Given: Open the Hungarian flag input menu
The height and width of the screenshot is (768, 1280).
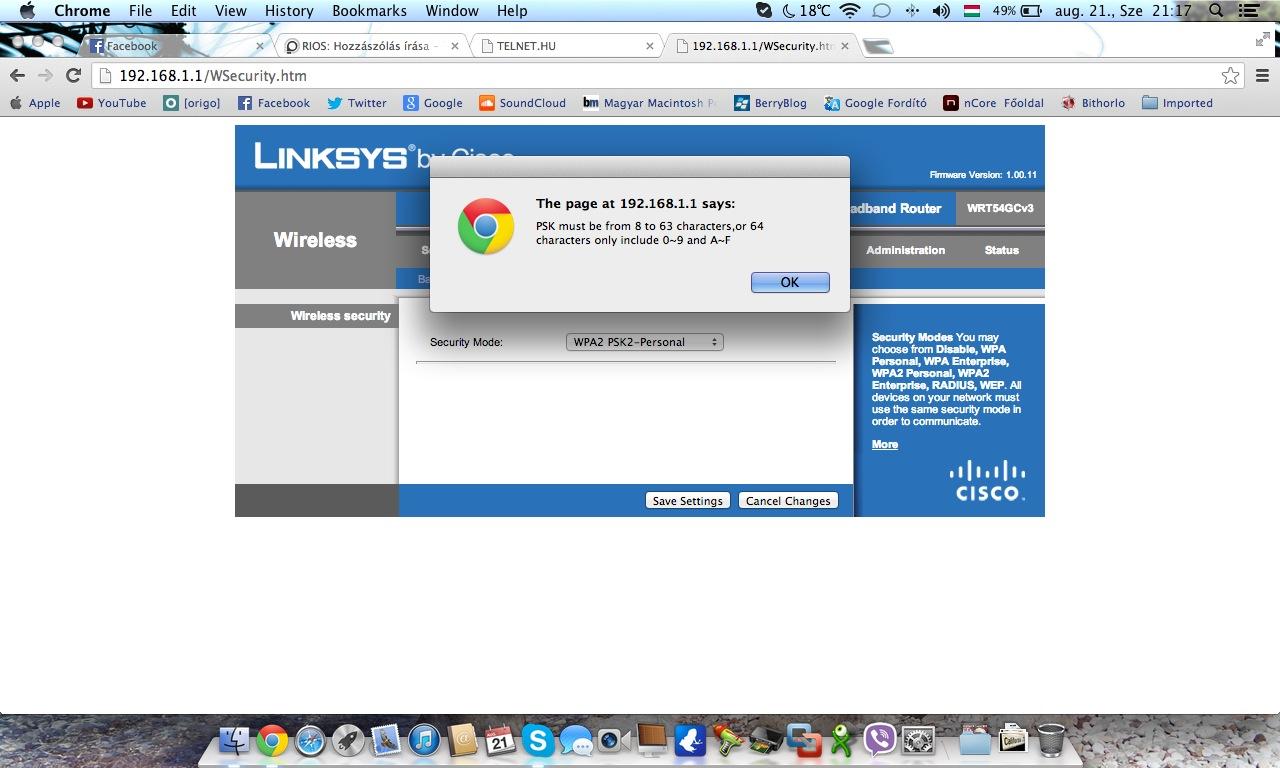Looking at the screenshot, I should coord(971,11).
